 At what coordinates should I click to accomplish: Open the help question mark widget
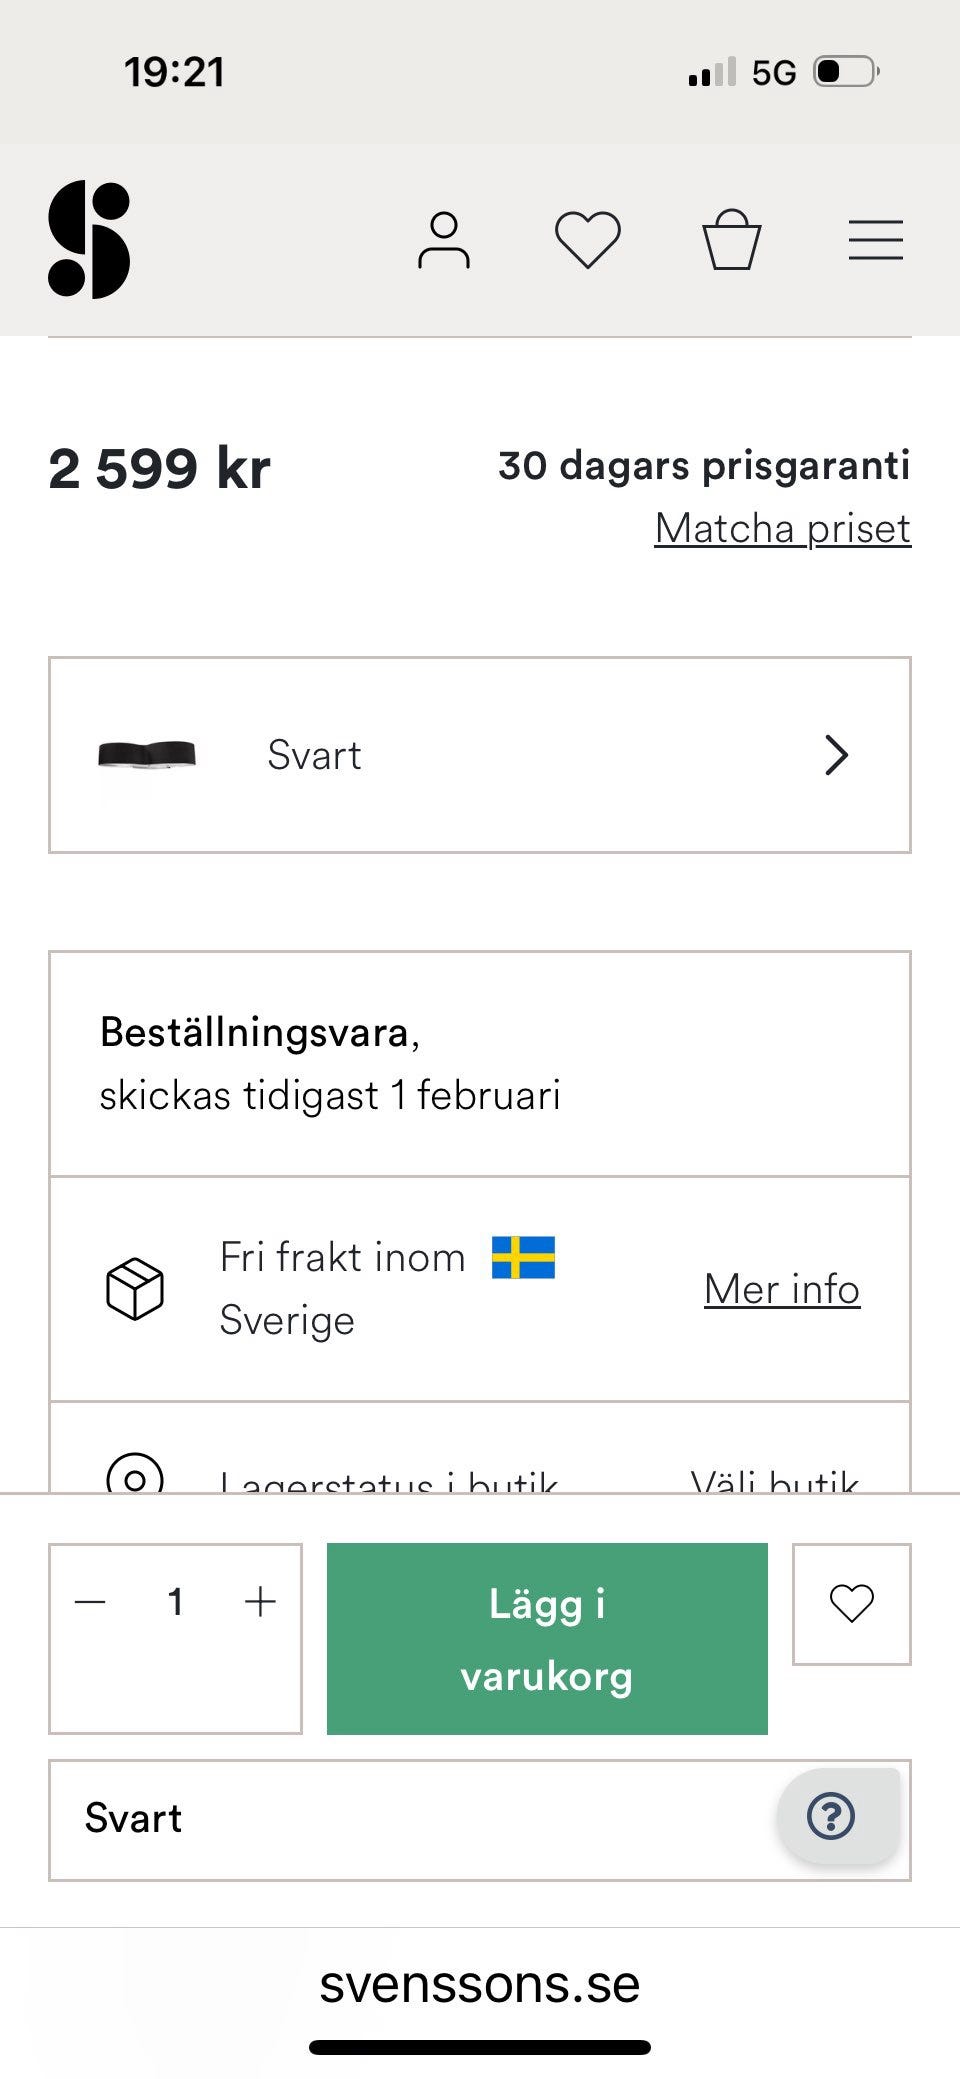pyautogui.click(x=831, y=1816)
